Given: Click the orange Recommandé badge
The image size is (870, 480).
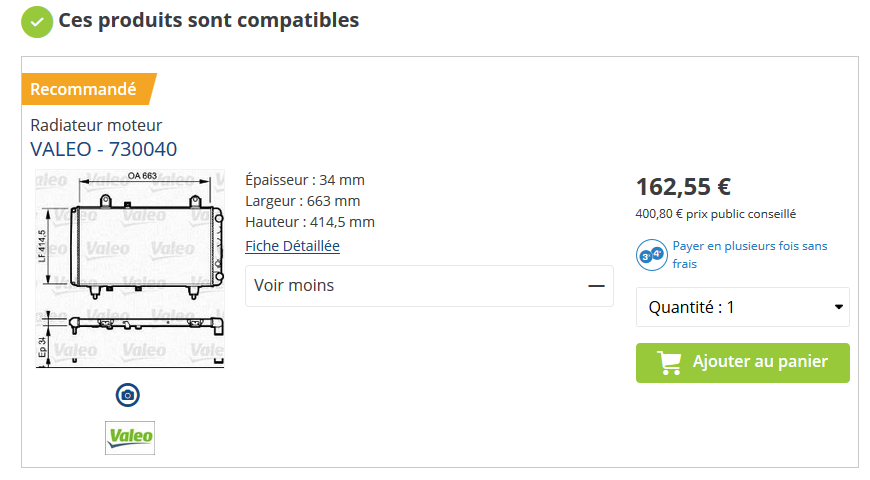Looking at the screenshot, I should click(x=89, y=89).
